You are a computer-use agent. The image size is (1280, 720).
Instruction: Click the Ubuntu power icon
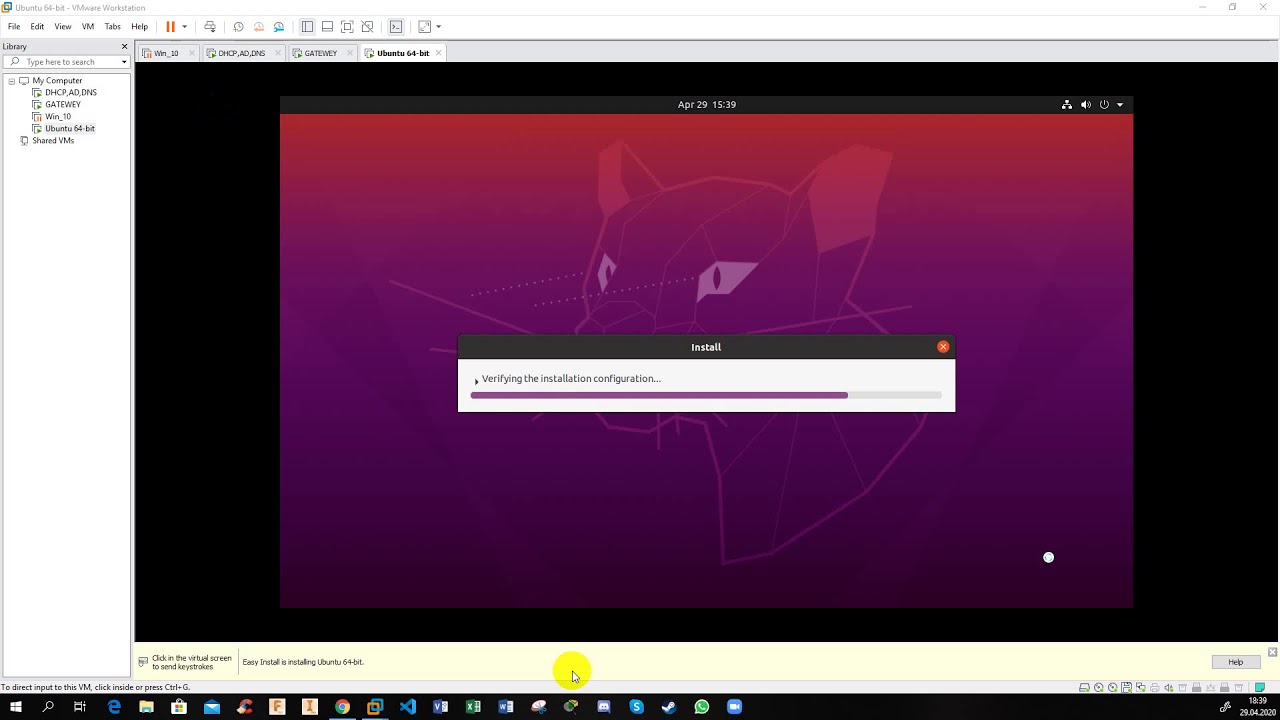(x=1104, y=104)
